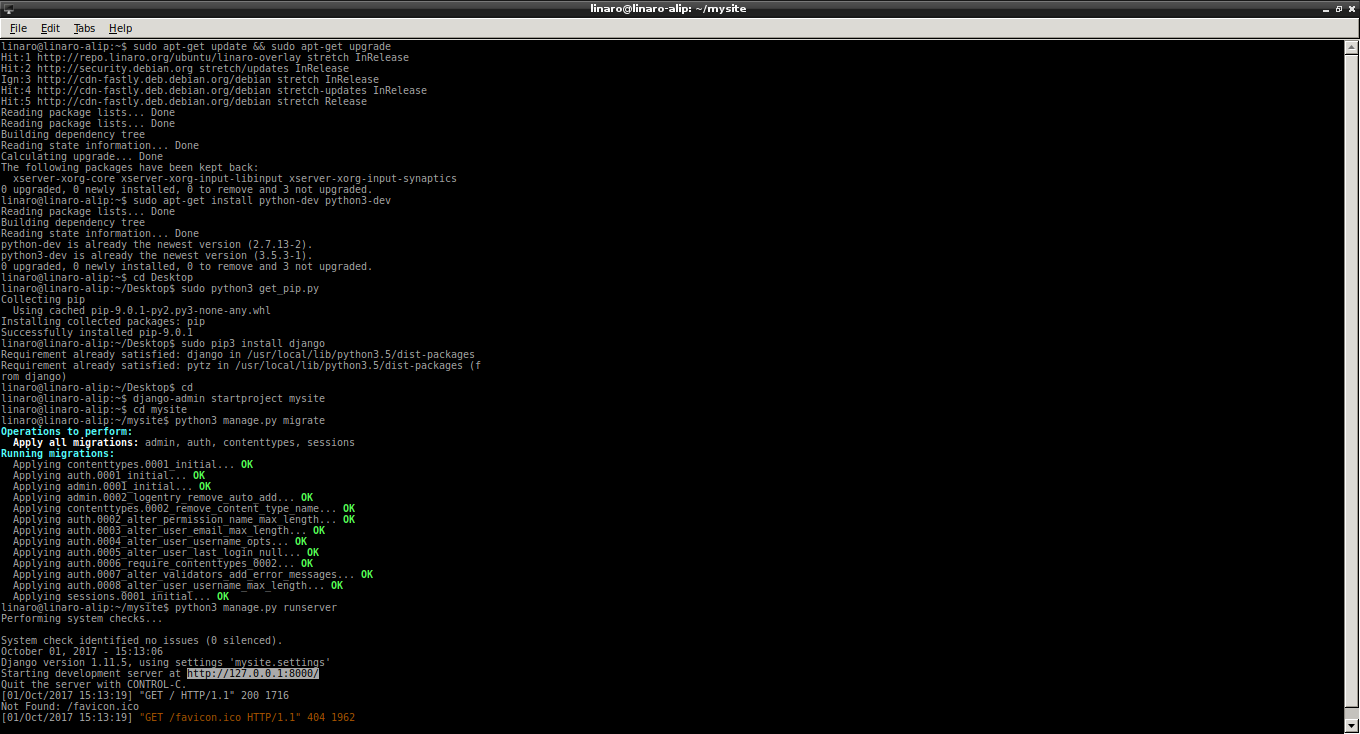This screenshot has width=1360, height=734.
Task: Click the scrollbar down arrow
Action: [x=1351, y=726]
